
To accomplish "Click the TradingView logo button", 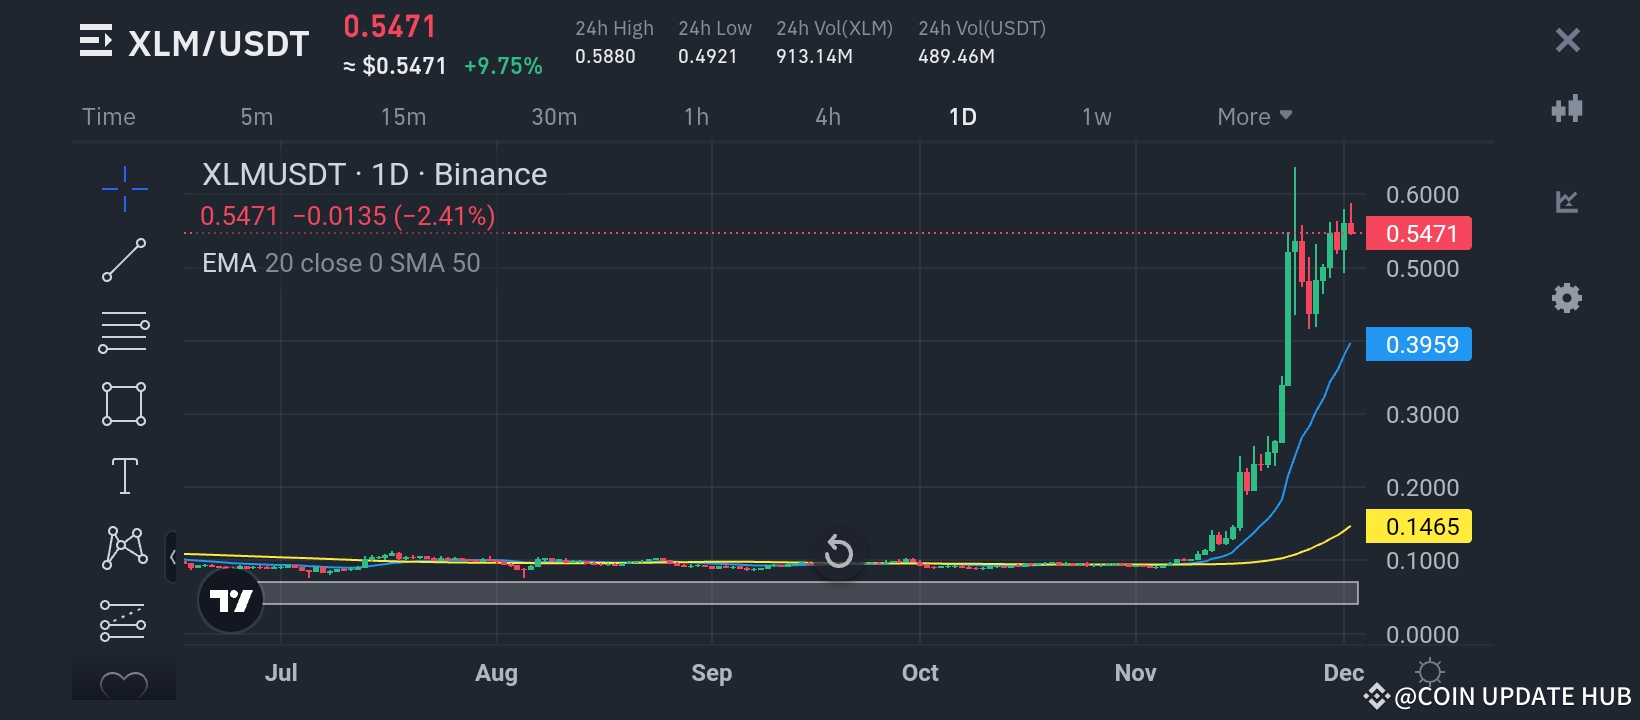I will pyautogui.click(x=231, y=600).
